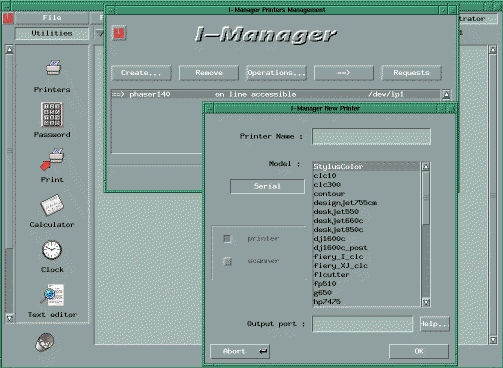Toggle the printer checkbox
Image resolution: width=503 pixels, height=368 pixels.
[227, 239]
